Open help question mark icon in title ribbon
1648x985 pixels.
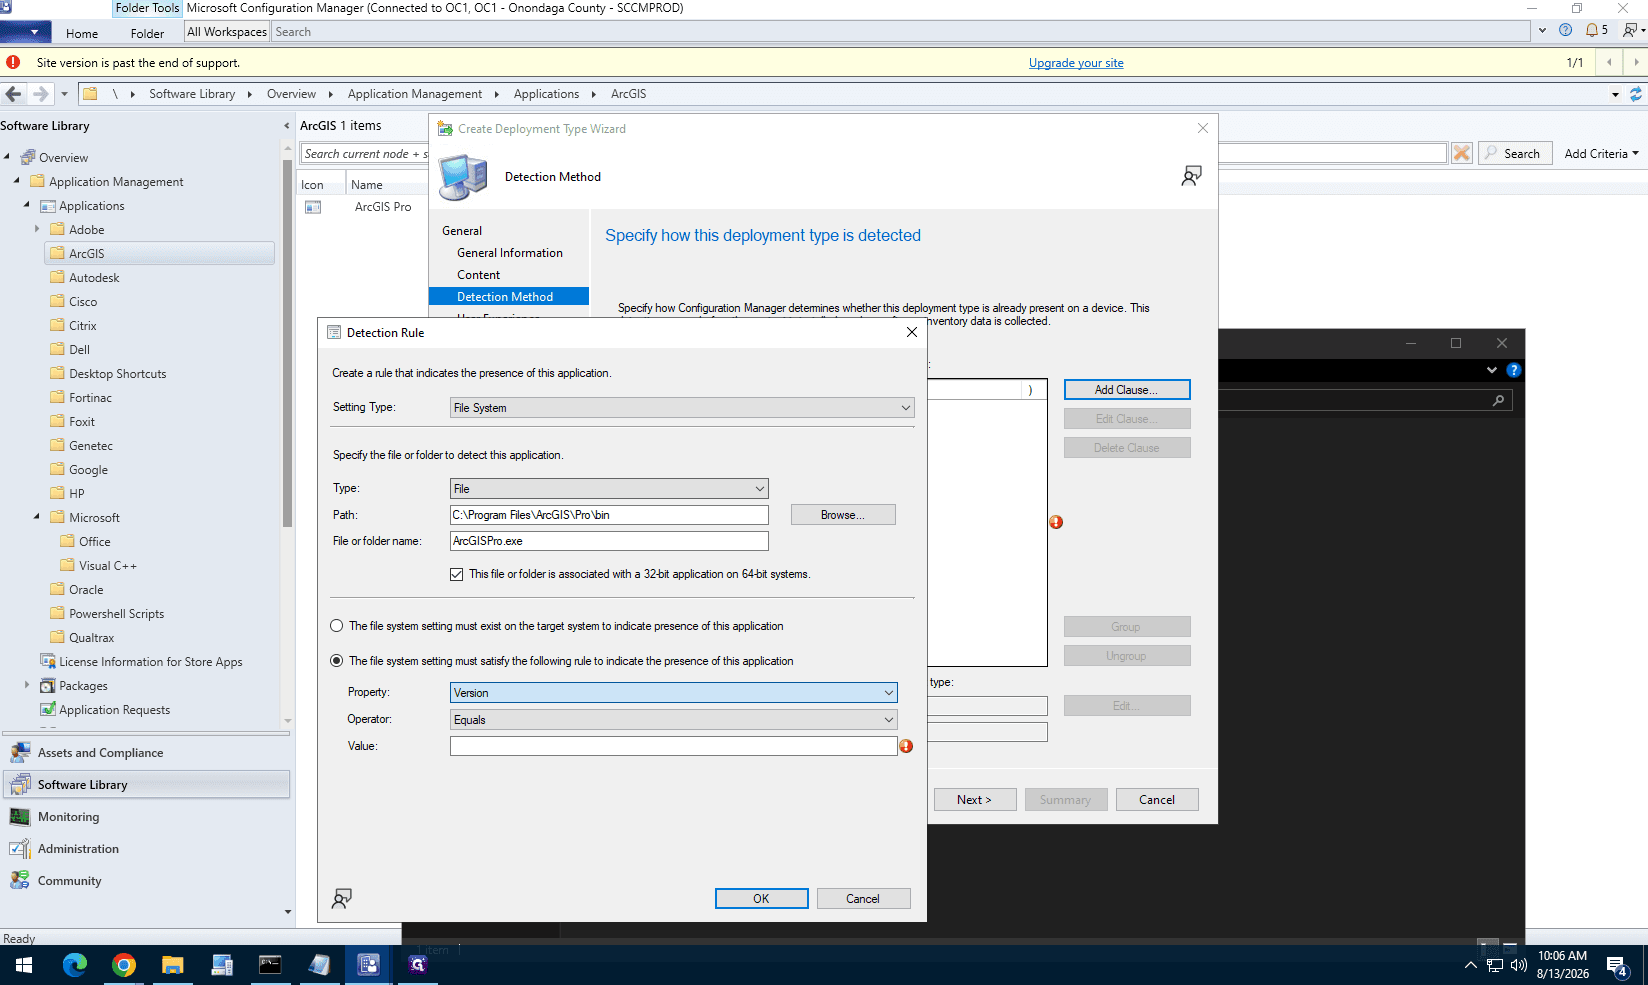click(x=1565, y=31)
